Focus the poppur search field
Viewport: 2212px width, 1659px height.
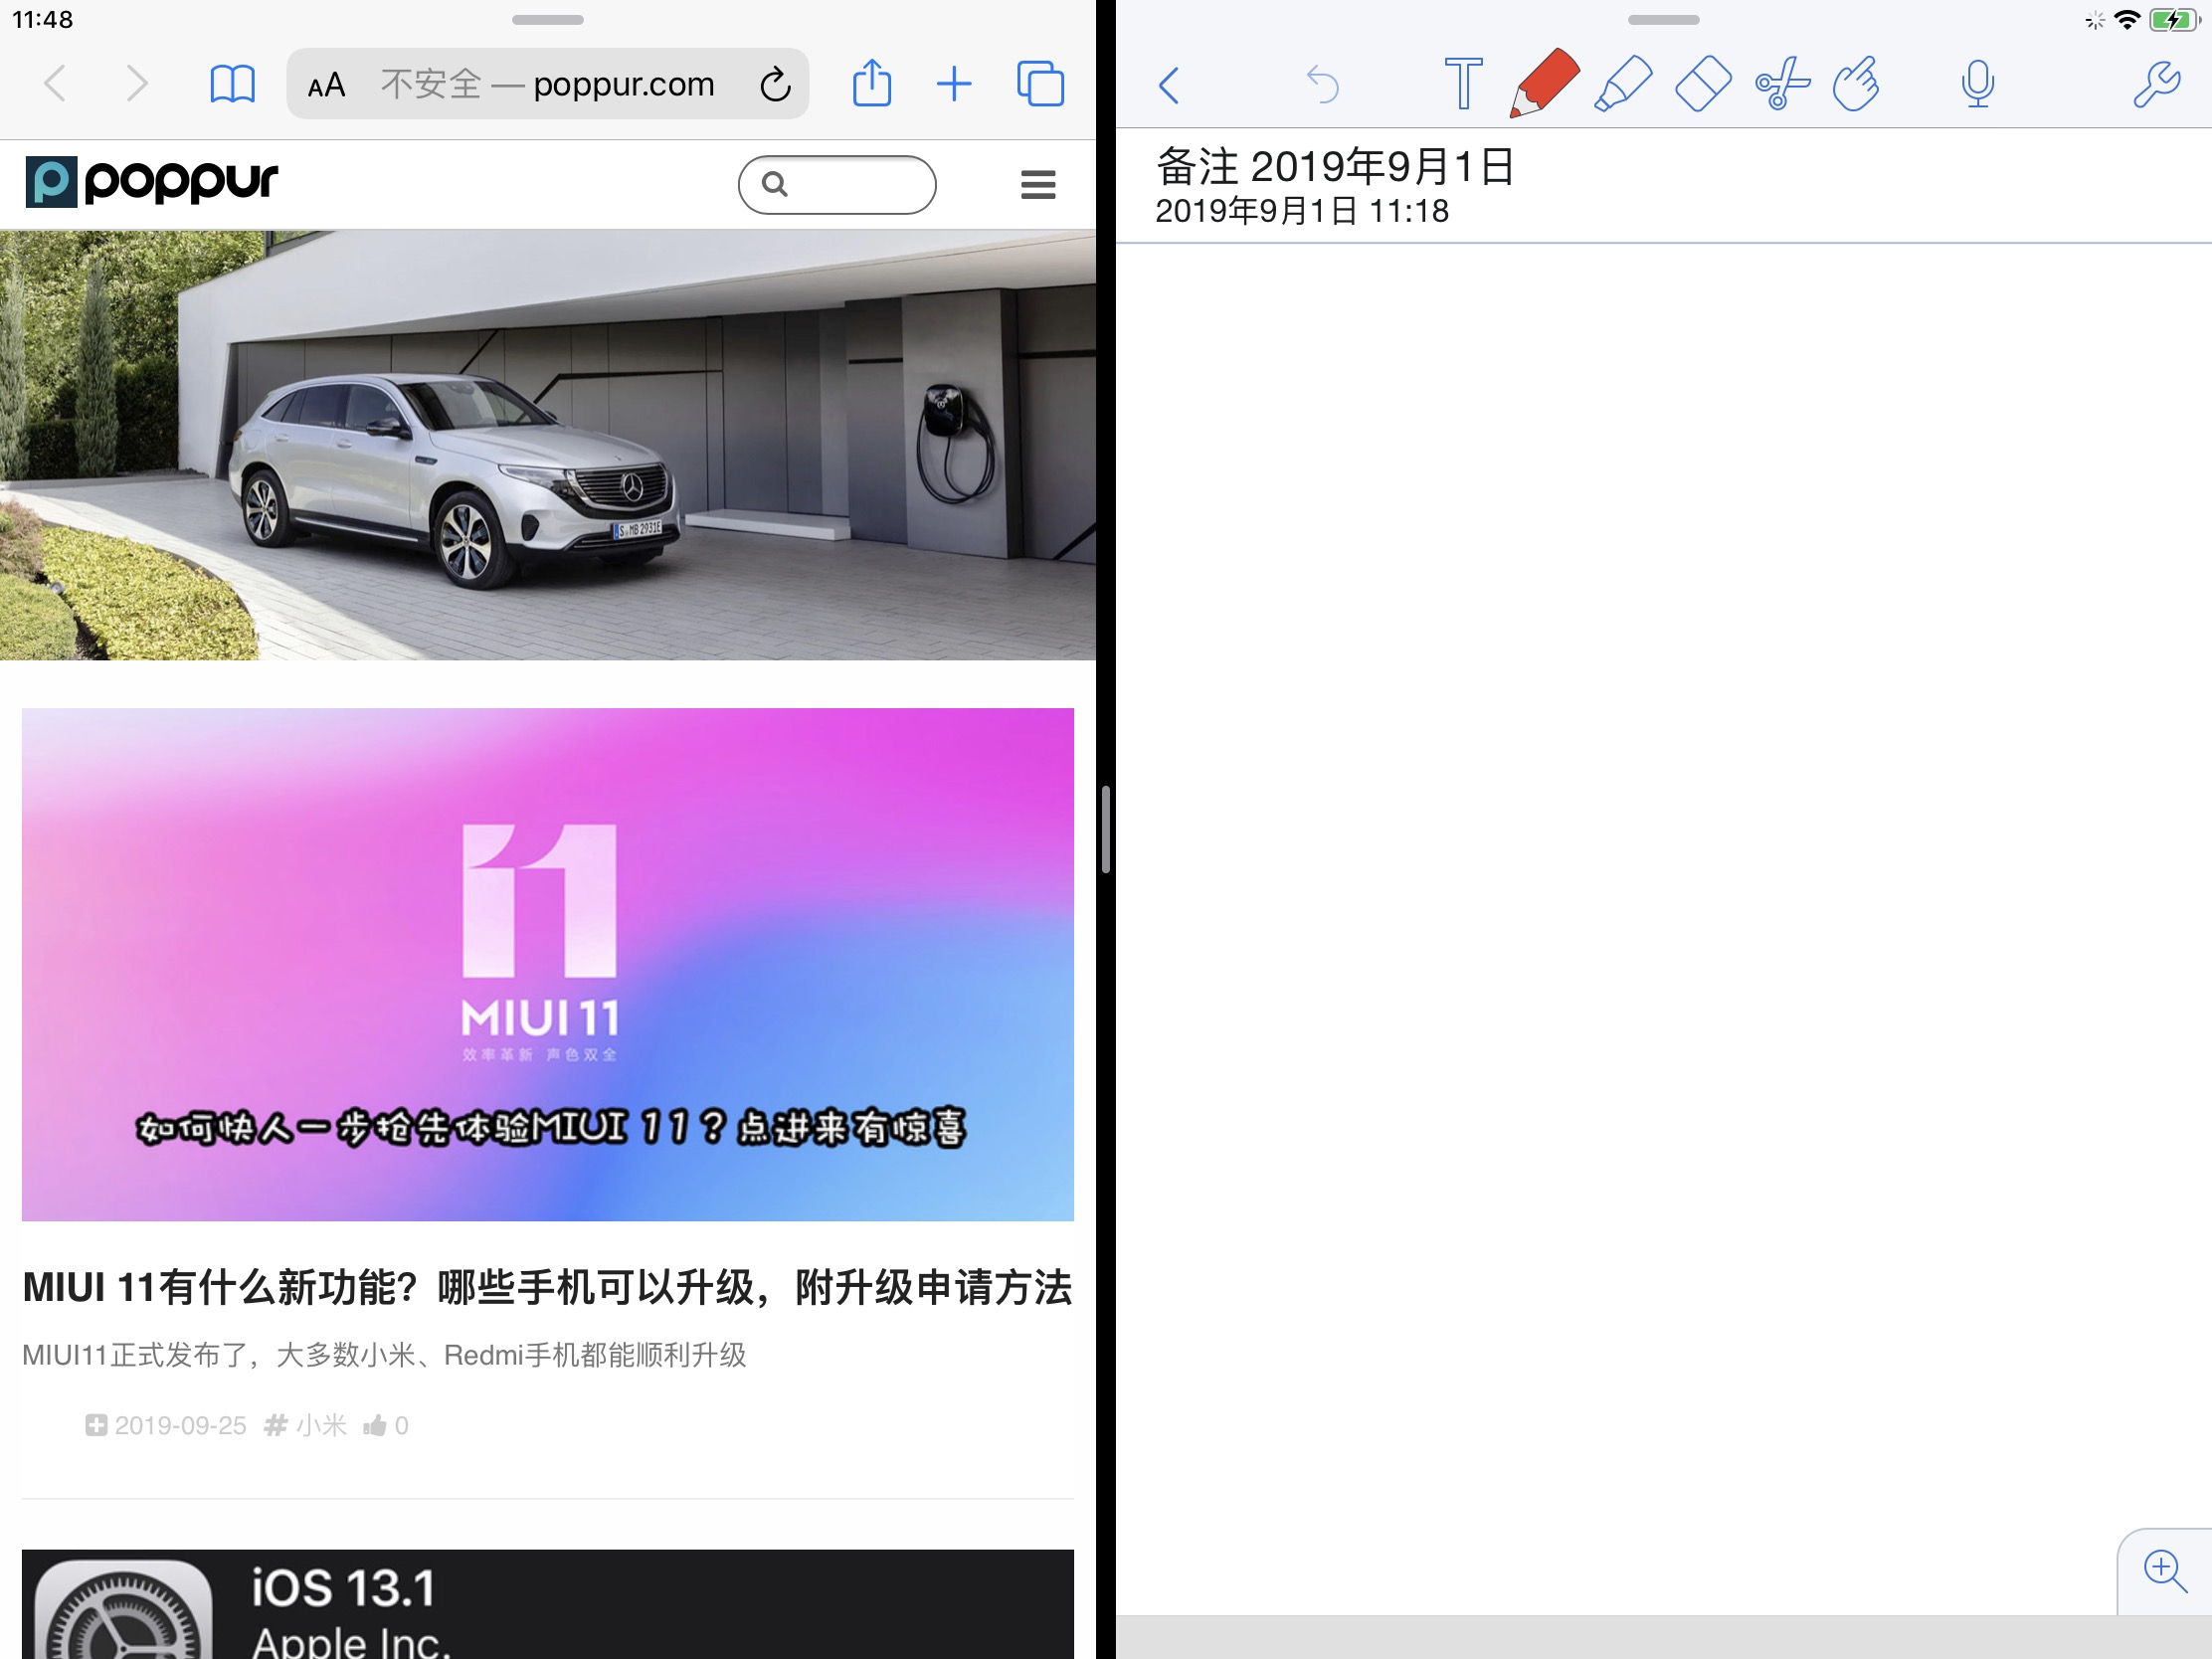(x=837, y=185)
